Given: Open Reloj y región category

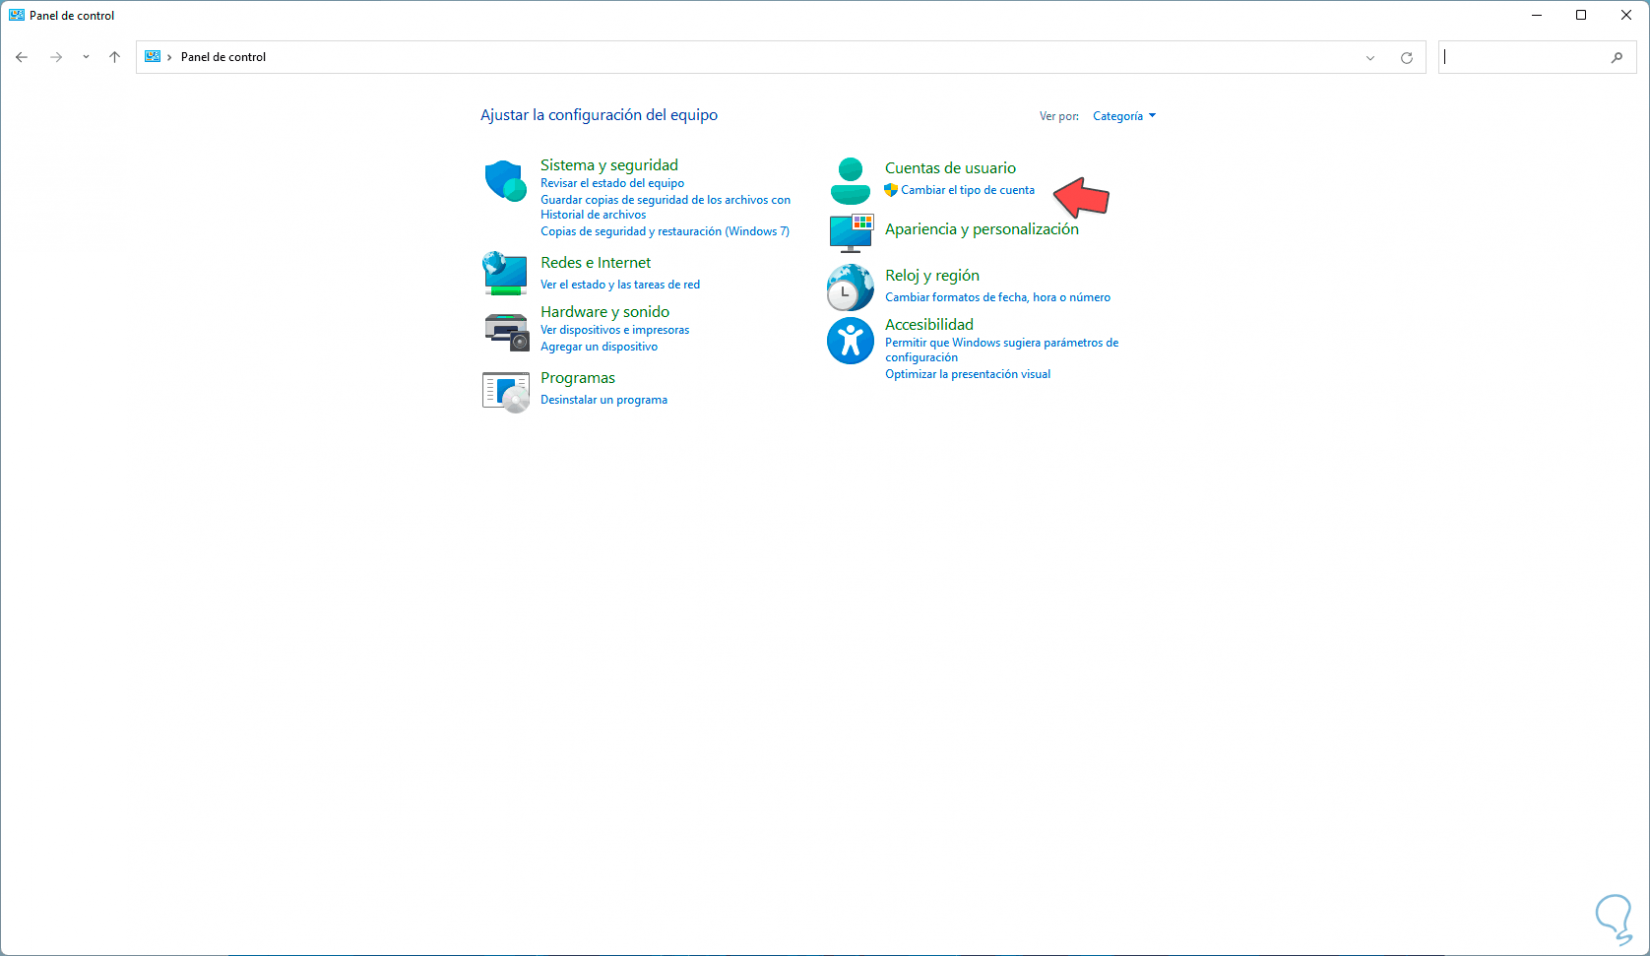Looking at the screenshot, I should [x=932, y=275].
